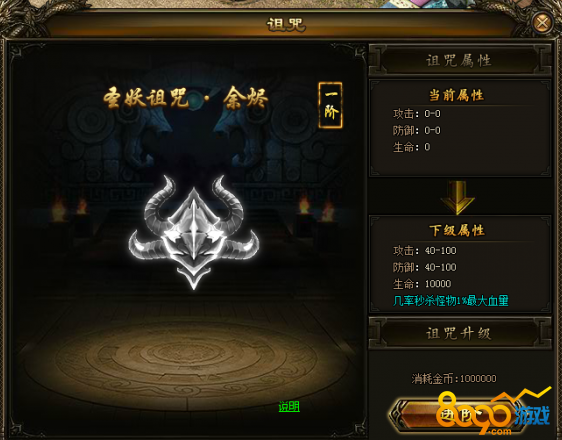Click the 下级属性 panel heading
This screenshot has width=562, height=440.
coord(457,230)
